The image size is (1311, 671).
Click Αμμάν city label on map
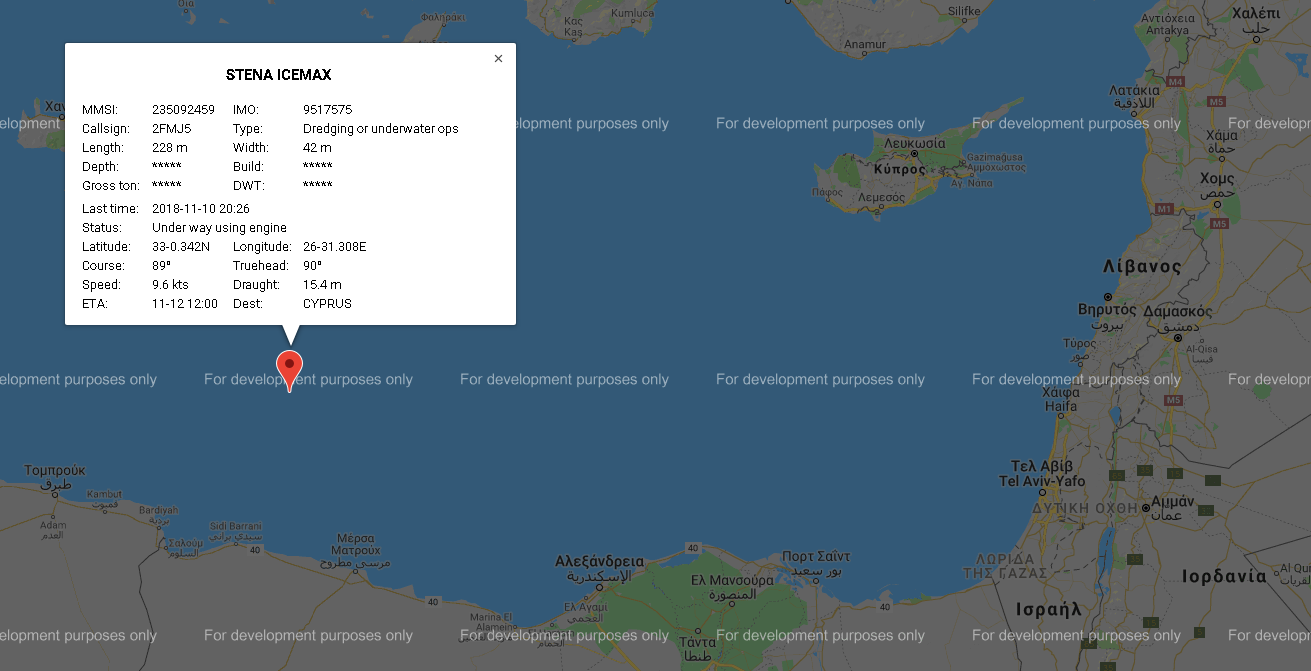(x=1172, y=500)
